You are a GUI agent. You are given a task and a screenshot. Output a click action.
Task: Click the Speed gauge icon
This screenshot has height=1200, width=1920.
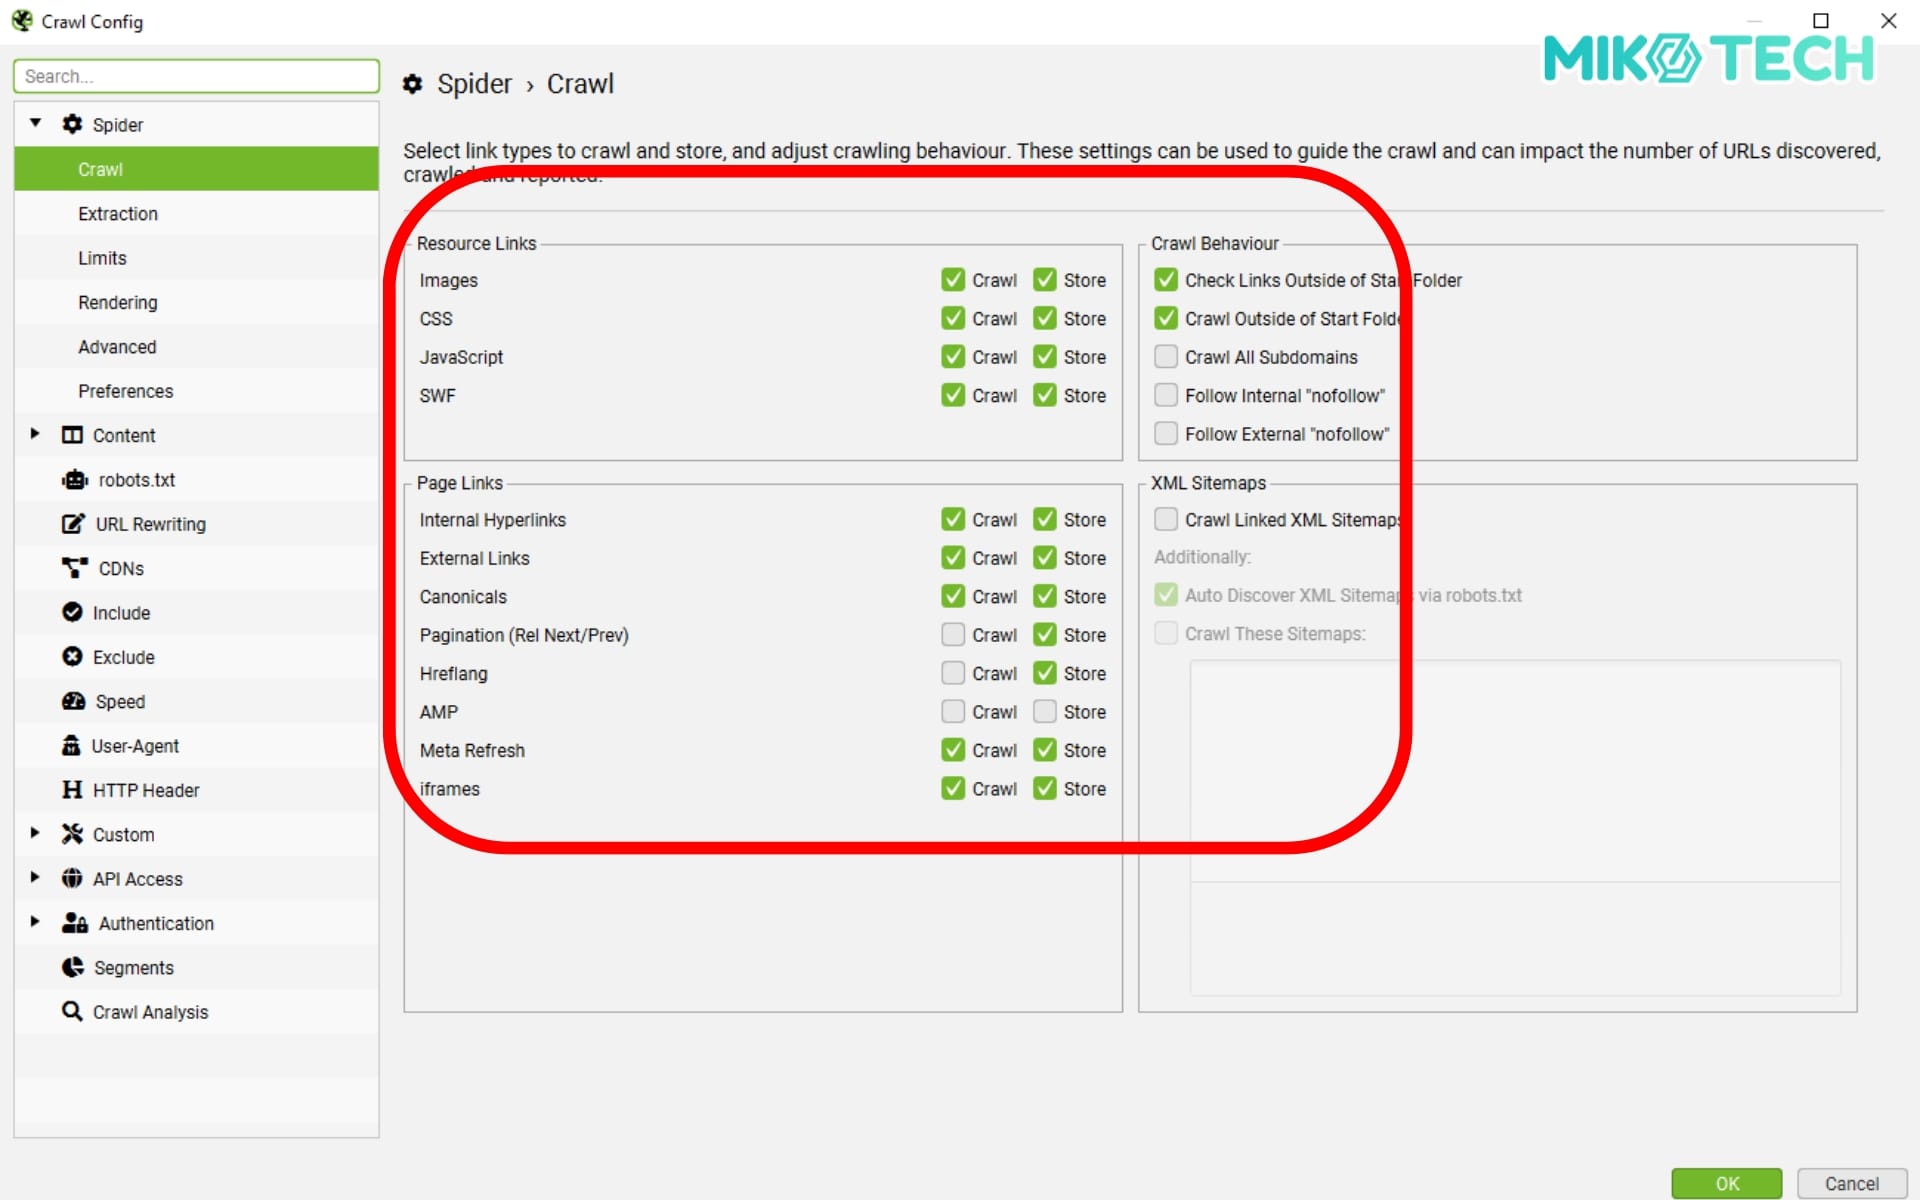coord(73,701)
